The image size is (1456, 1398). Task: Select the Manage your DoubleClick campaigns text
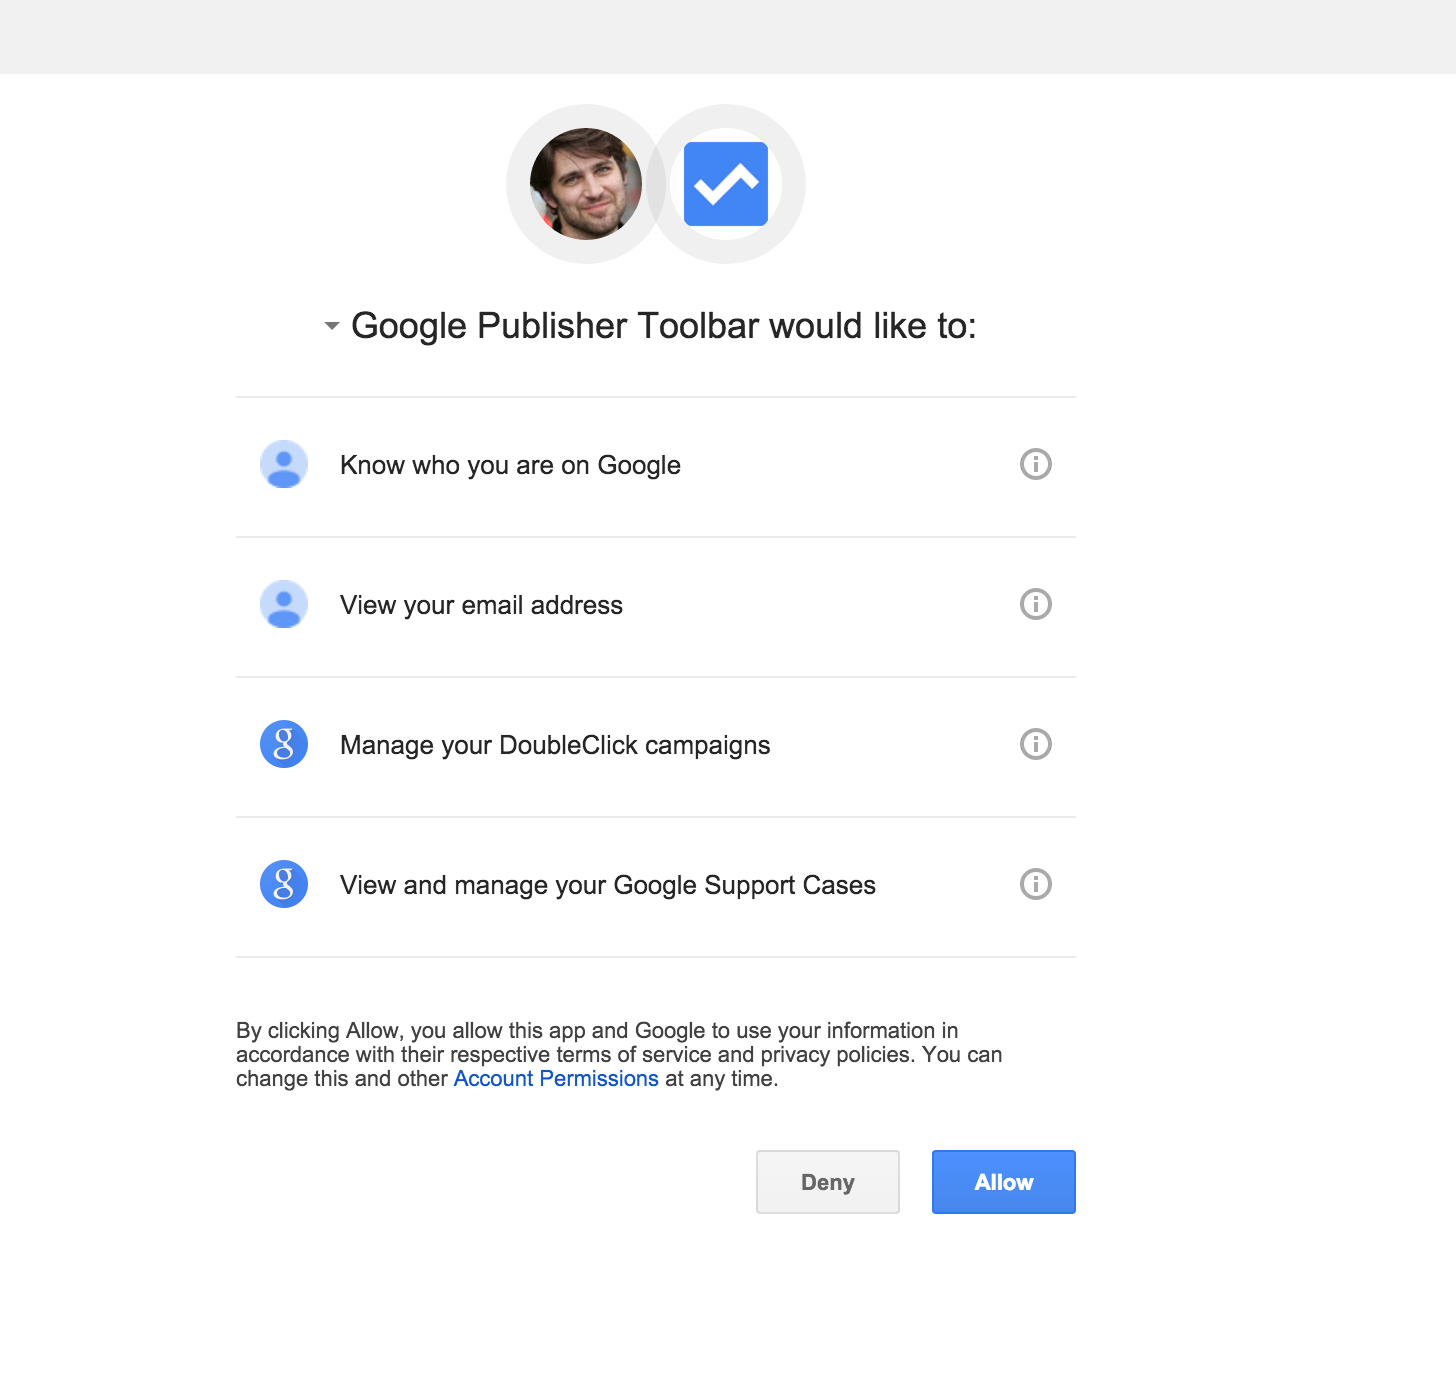[x=555, y=745]
